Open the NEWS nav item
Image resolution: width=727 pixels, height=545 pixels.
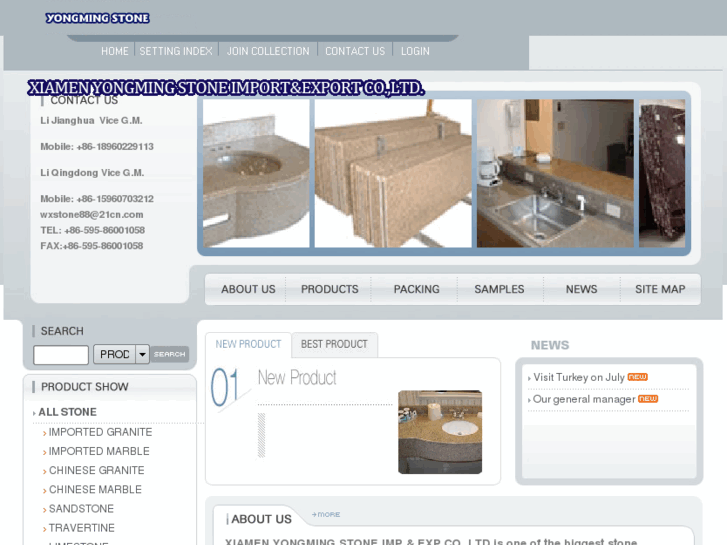(581, 289)
